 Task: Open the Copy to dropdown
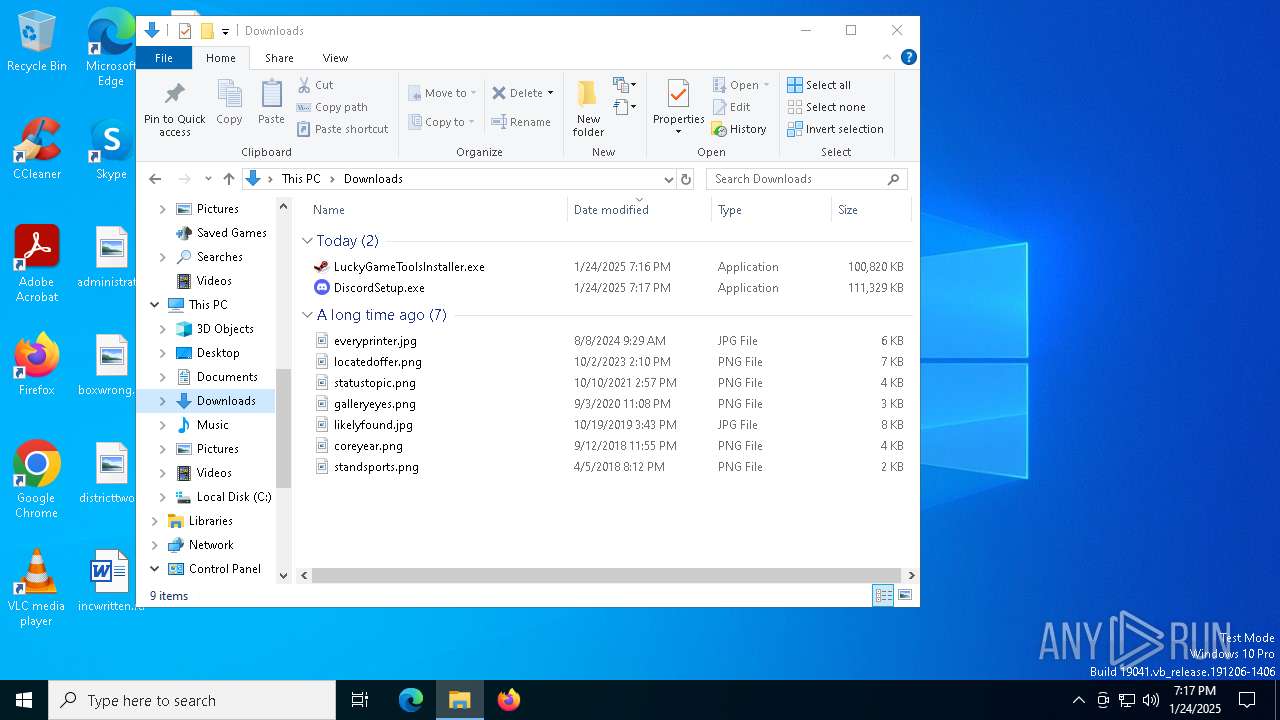tap(442, 122)
